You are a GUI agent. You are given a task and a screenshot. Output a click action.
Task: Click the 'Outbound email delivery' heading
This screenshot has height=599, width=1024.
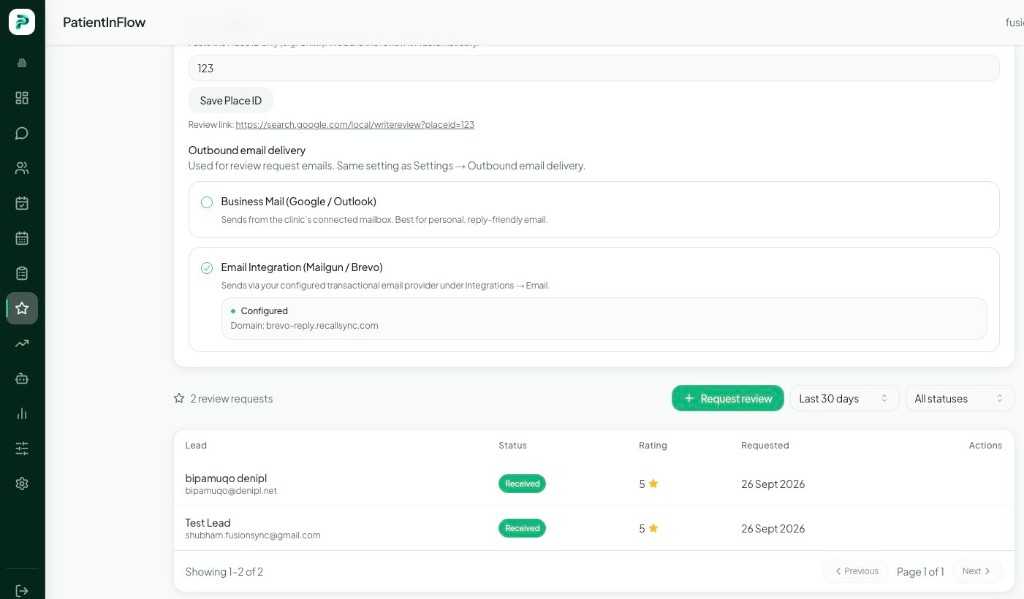(x=247, y=150)
